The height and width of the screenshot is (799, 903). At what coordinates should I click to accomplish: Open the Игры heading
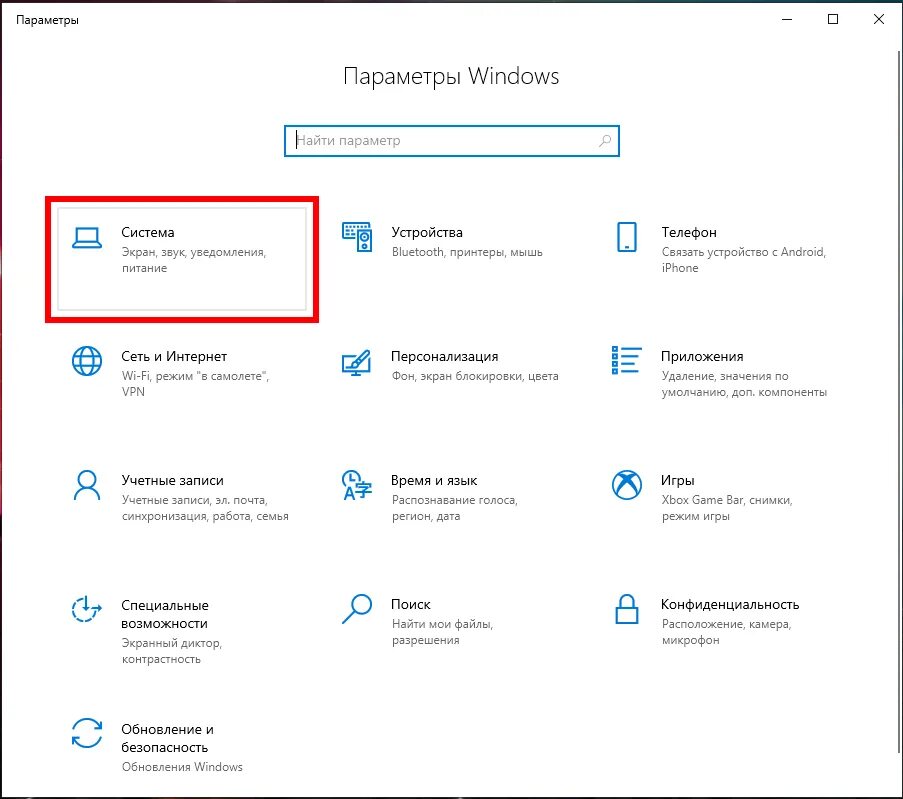pos(678,480)
